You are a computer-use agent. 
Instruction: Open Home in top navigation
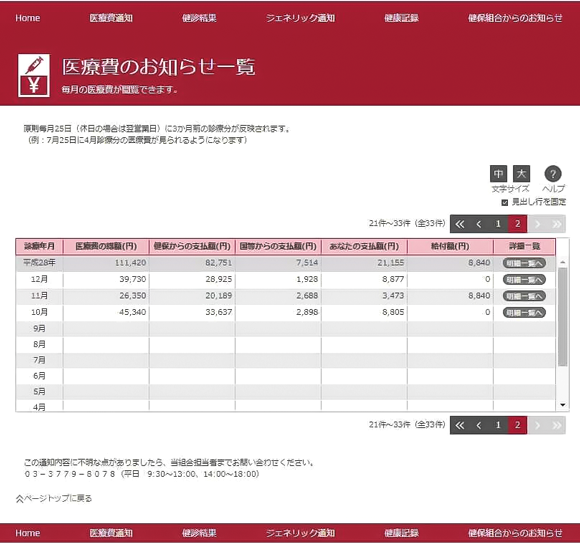click(28, 18)
